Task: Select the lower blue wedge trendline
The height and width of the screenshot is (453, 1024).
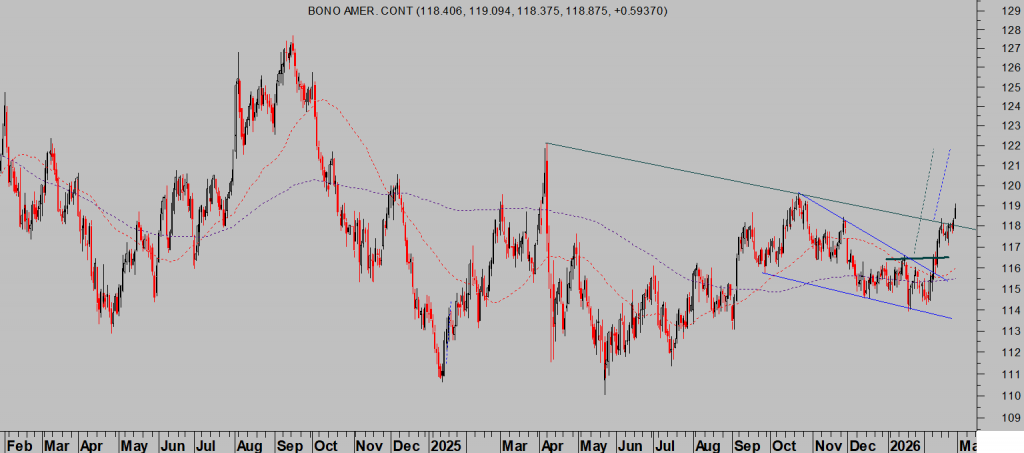Action: pos(860,295)
